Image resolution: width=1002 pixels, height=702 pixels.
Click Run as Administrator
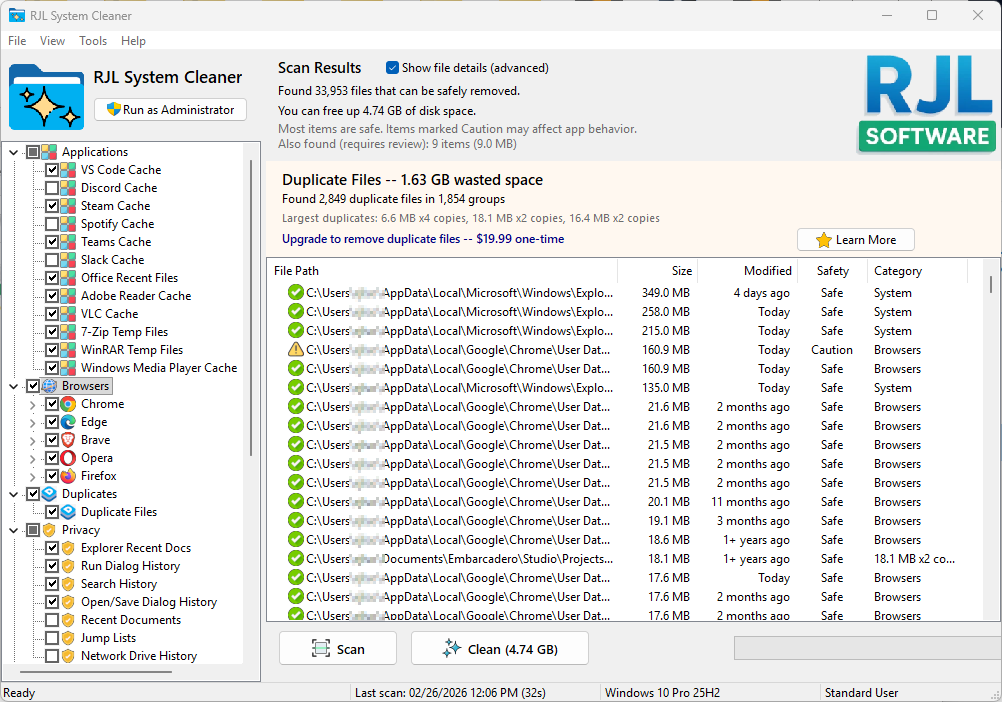pyautogui.click(x=169, y=109)
